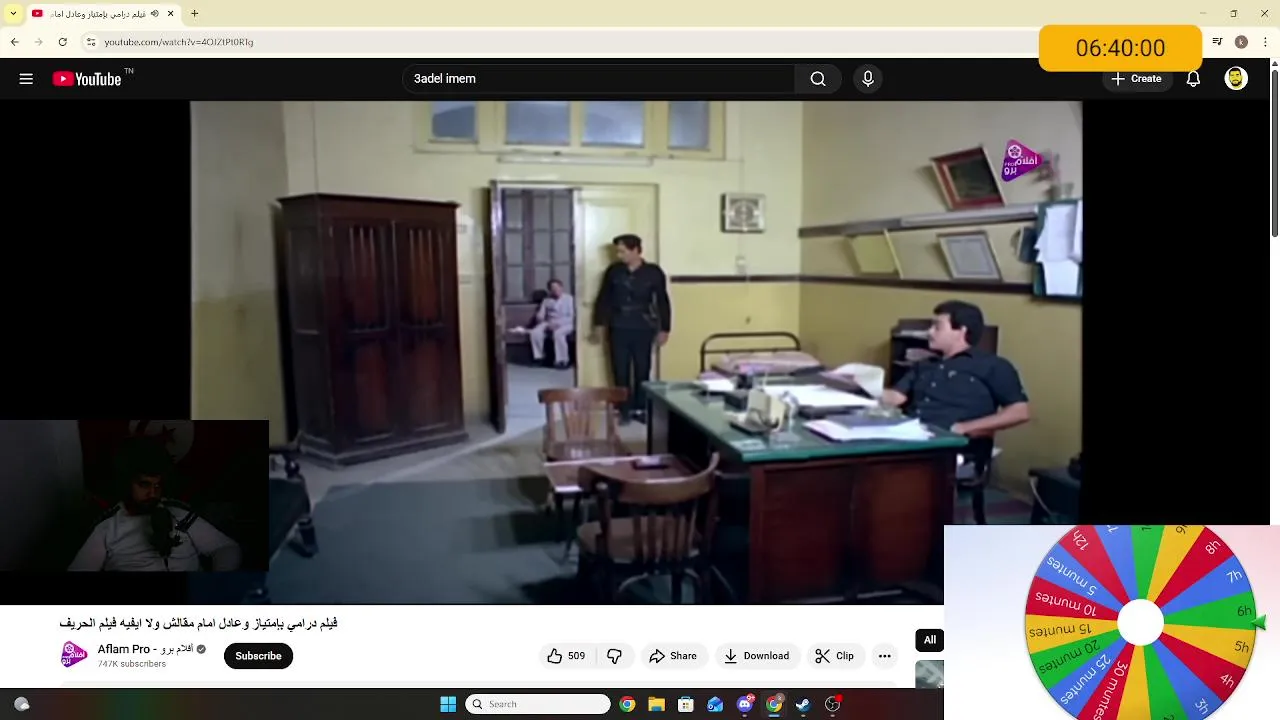Open Windows Start menu
Image resolution: width=1280 pixels, height=720 pixels.
[x=448, y=704]
